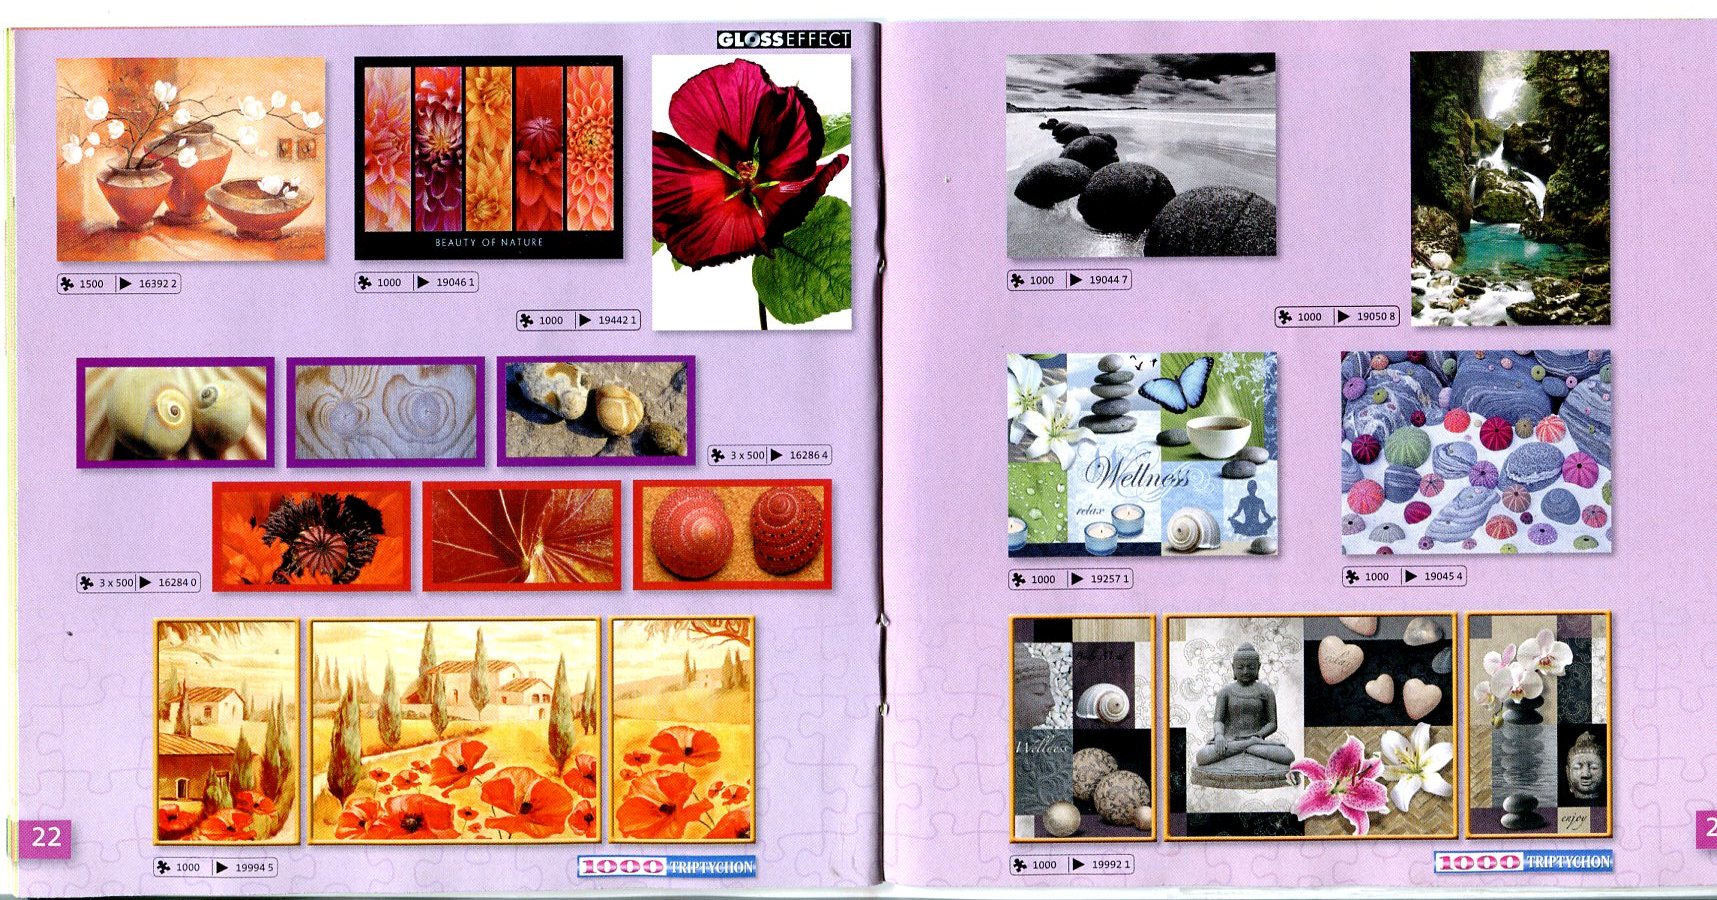
Task: Click the red sea urchin shells image
Action: [x=732, y=535]
